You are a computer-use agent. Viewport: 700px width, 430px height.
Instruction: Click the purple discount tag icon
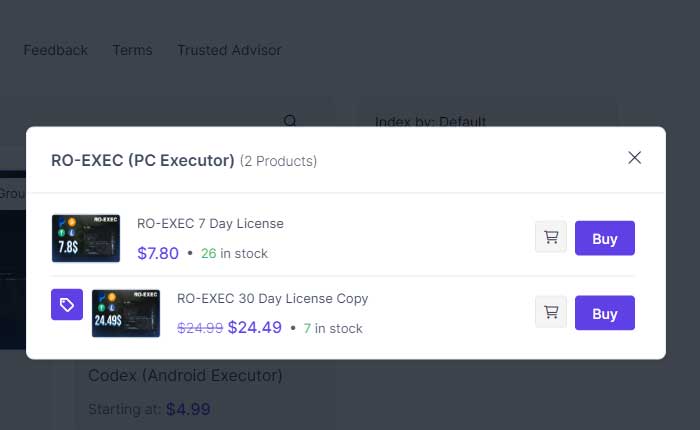[x=67, y=305]
